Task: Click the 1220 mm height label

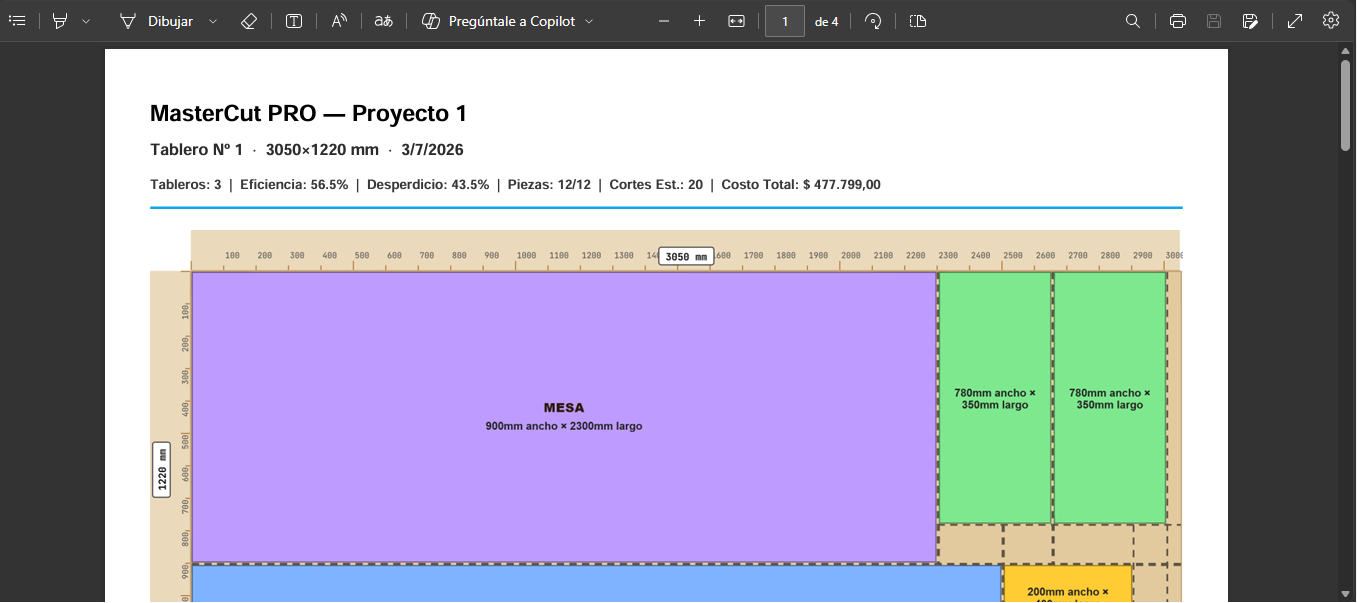Action: tap(161, 469)
